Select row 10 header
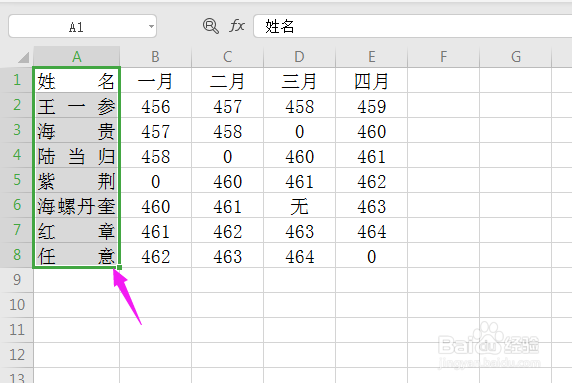 pyautogui.click(x=17, y=305)
